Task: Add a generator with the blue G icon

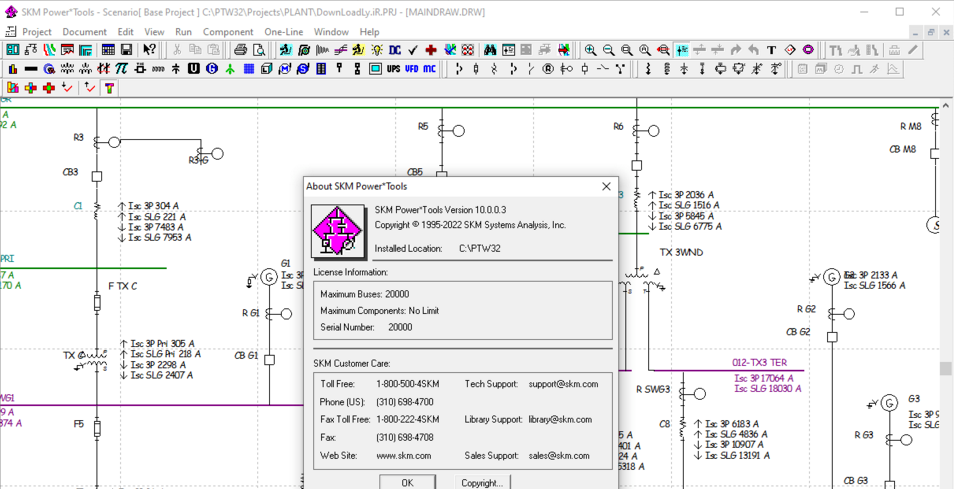Action: click(x=212, y=69)
